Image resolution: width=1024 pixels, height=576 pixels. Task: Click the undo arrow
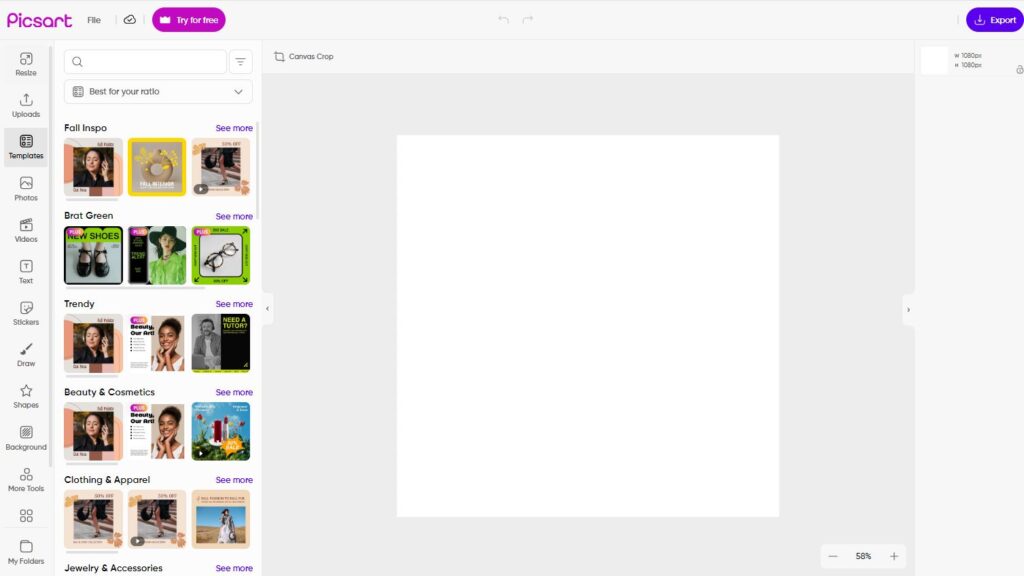pyautogui.click(x=504, y=20)
